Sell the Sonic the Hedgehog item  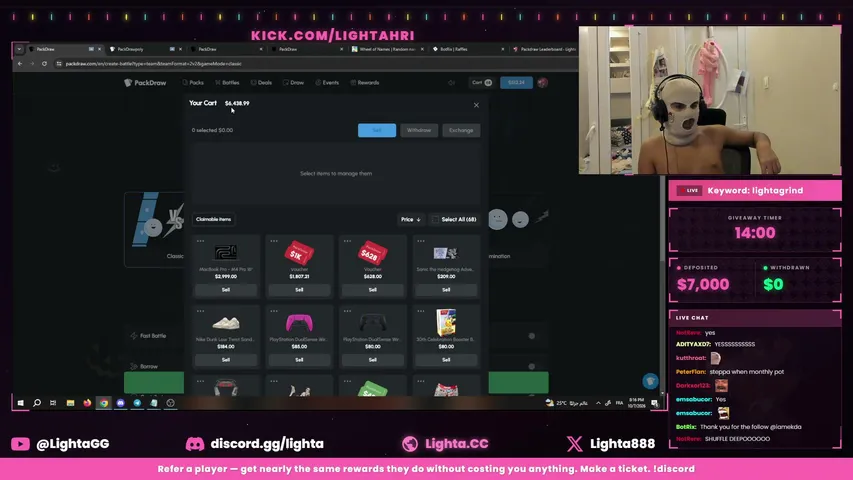click(x=446, y=290)
